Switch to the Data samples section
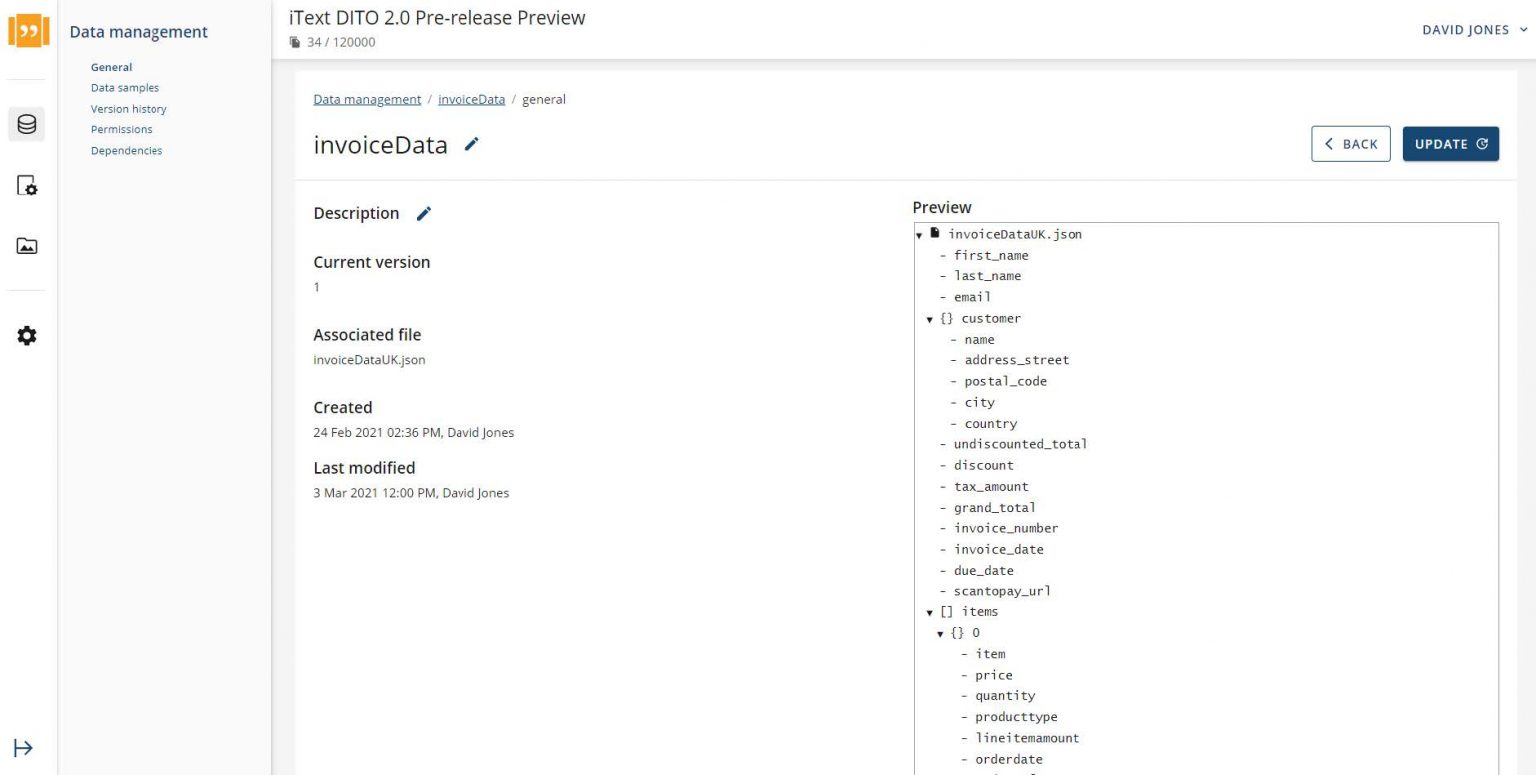Screen dimensions: 1536x775 [124, 87]
